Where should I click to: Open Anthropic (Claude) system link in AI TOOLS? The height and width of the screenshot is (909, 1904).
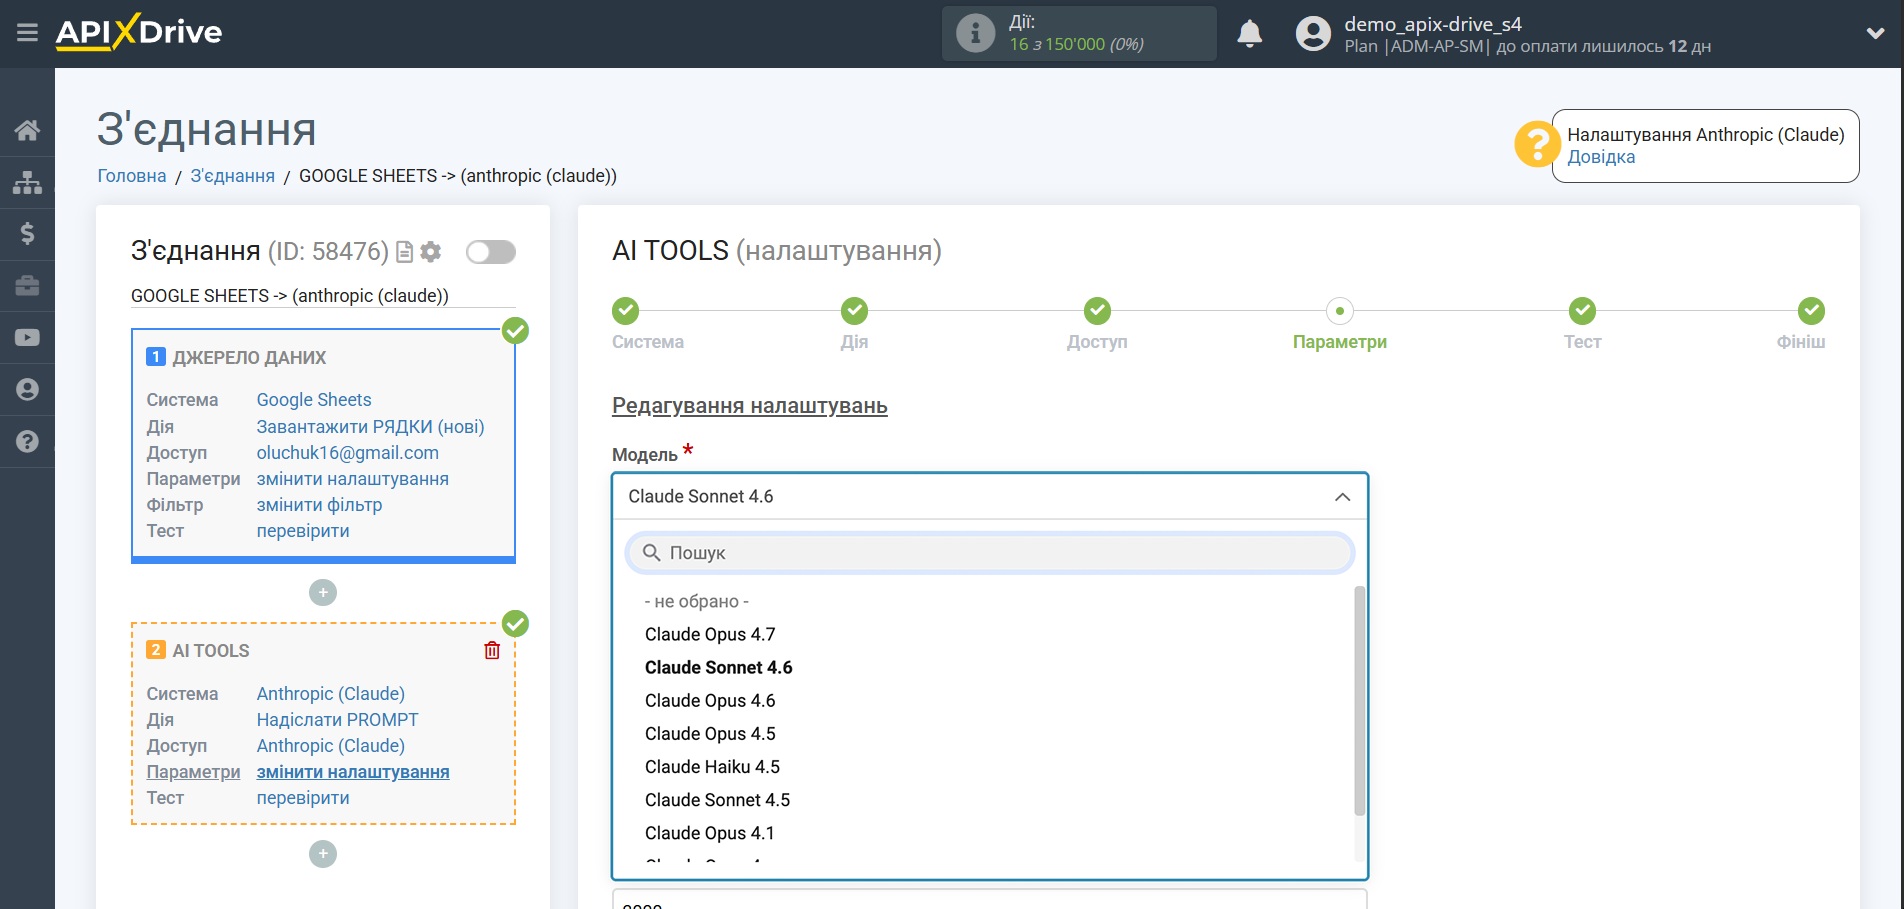coord(330,694)
